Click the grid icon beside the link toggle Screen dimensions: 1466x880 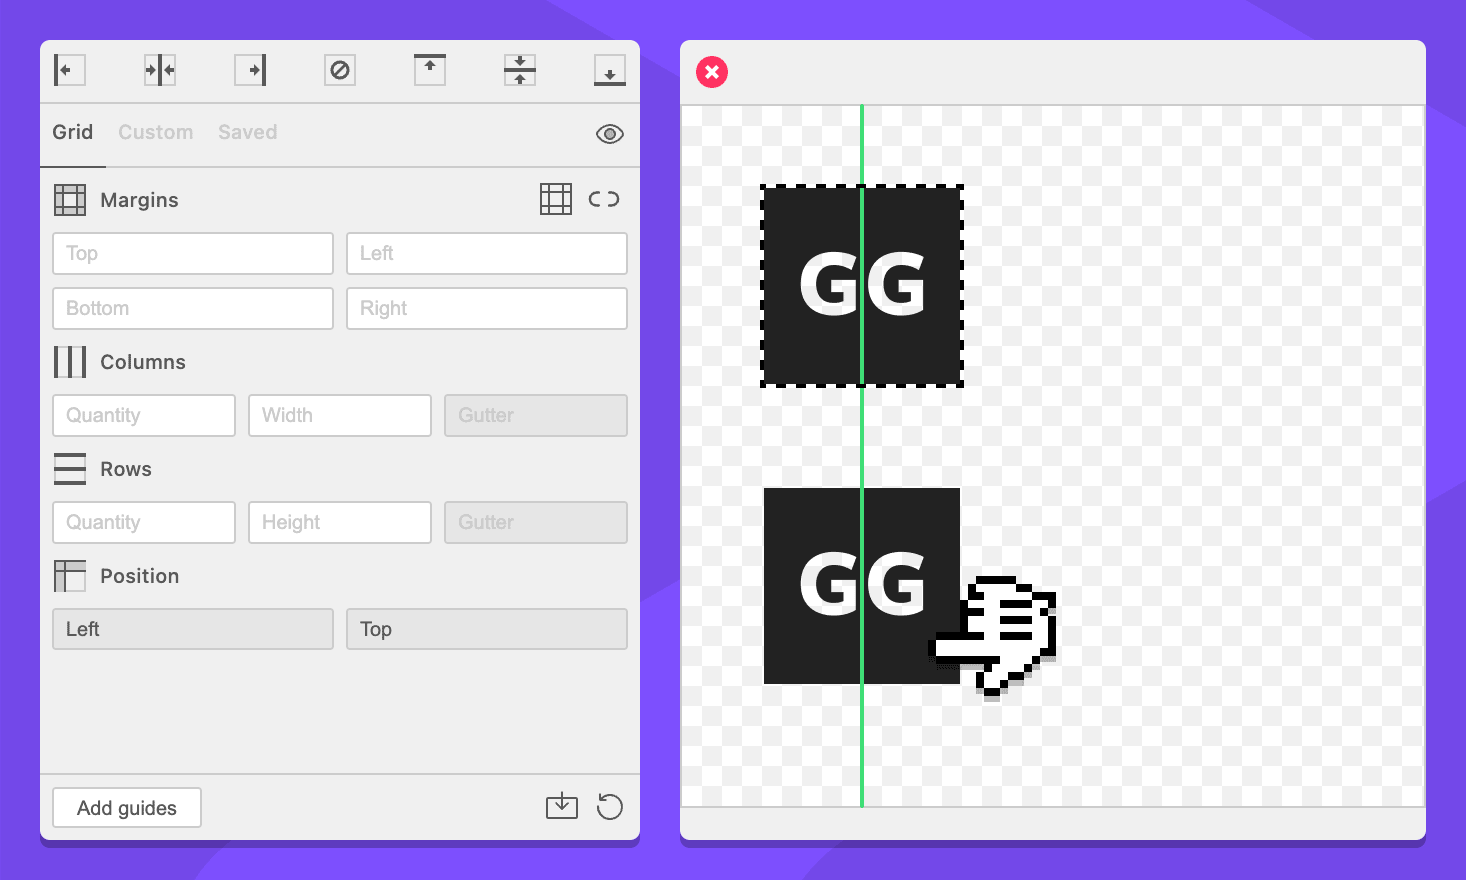(556, 199)
